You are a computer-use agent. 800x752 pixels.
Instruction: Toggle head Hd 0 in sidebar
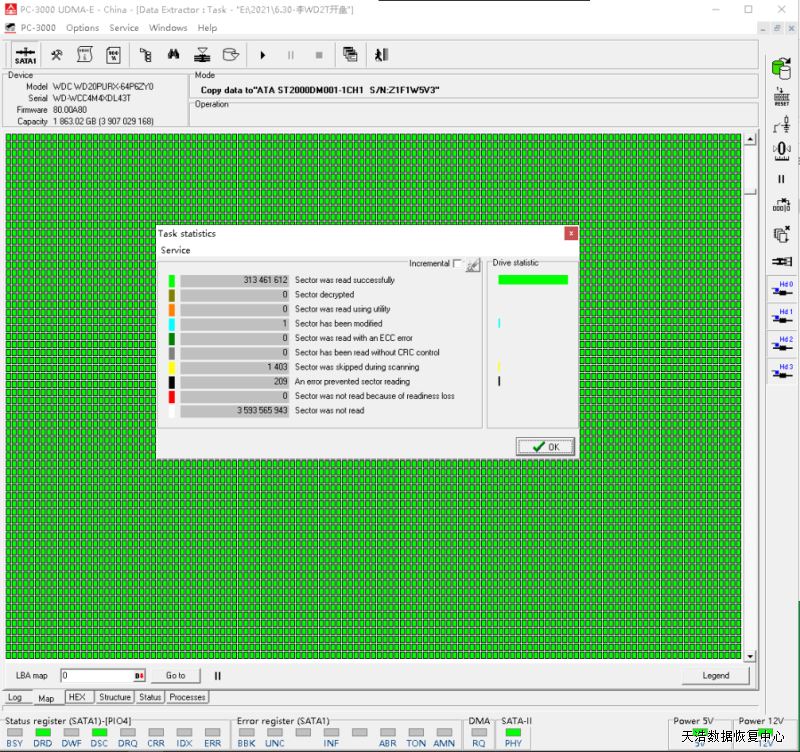781,289
